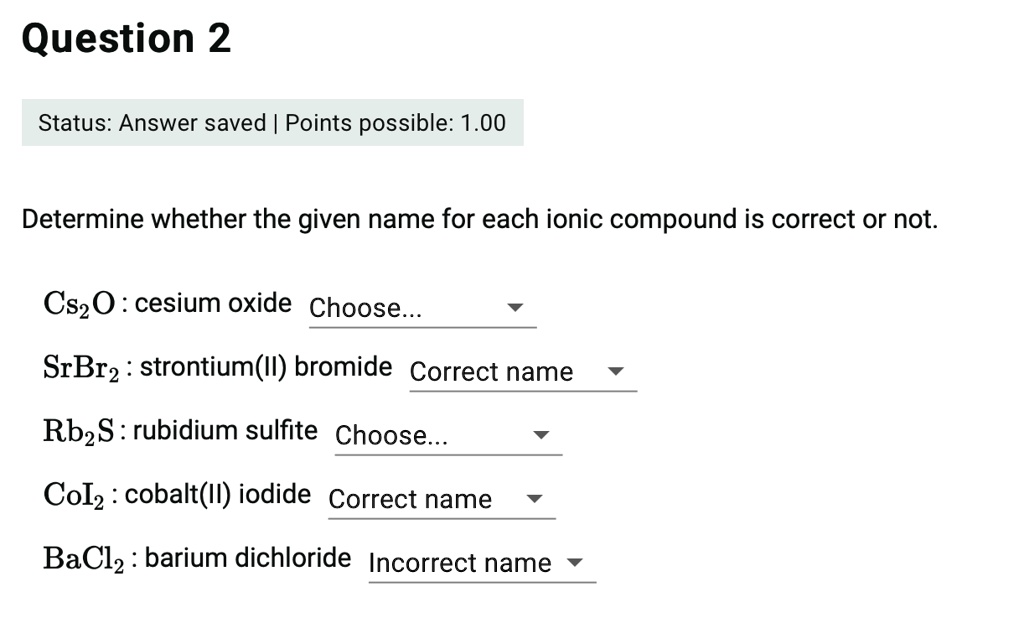
Task: Click the BaCl2 formula label
Action: [88, 559]
